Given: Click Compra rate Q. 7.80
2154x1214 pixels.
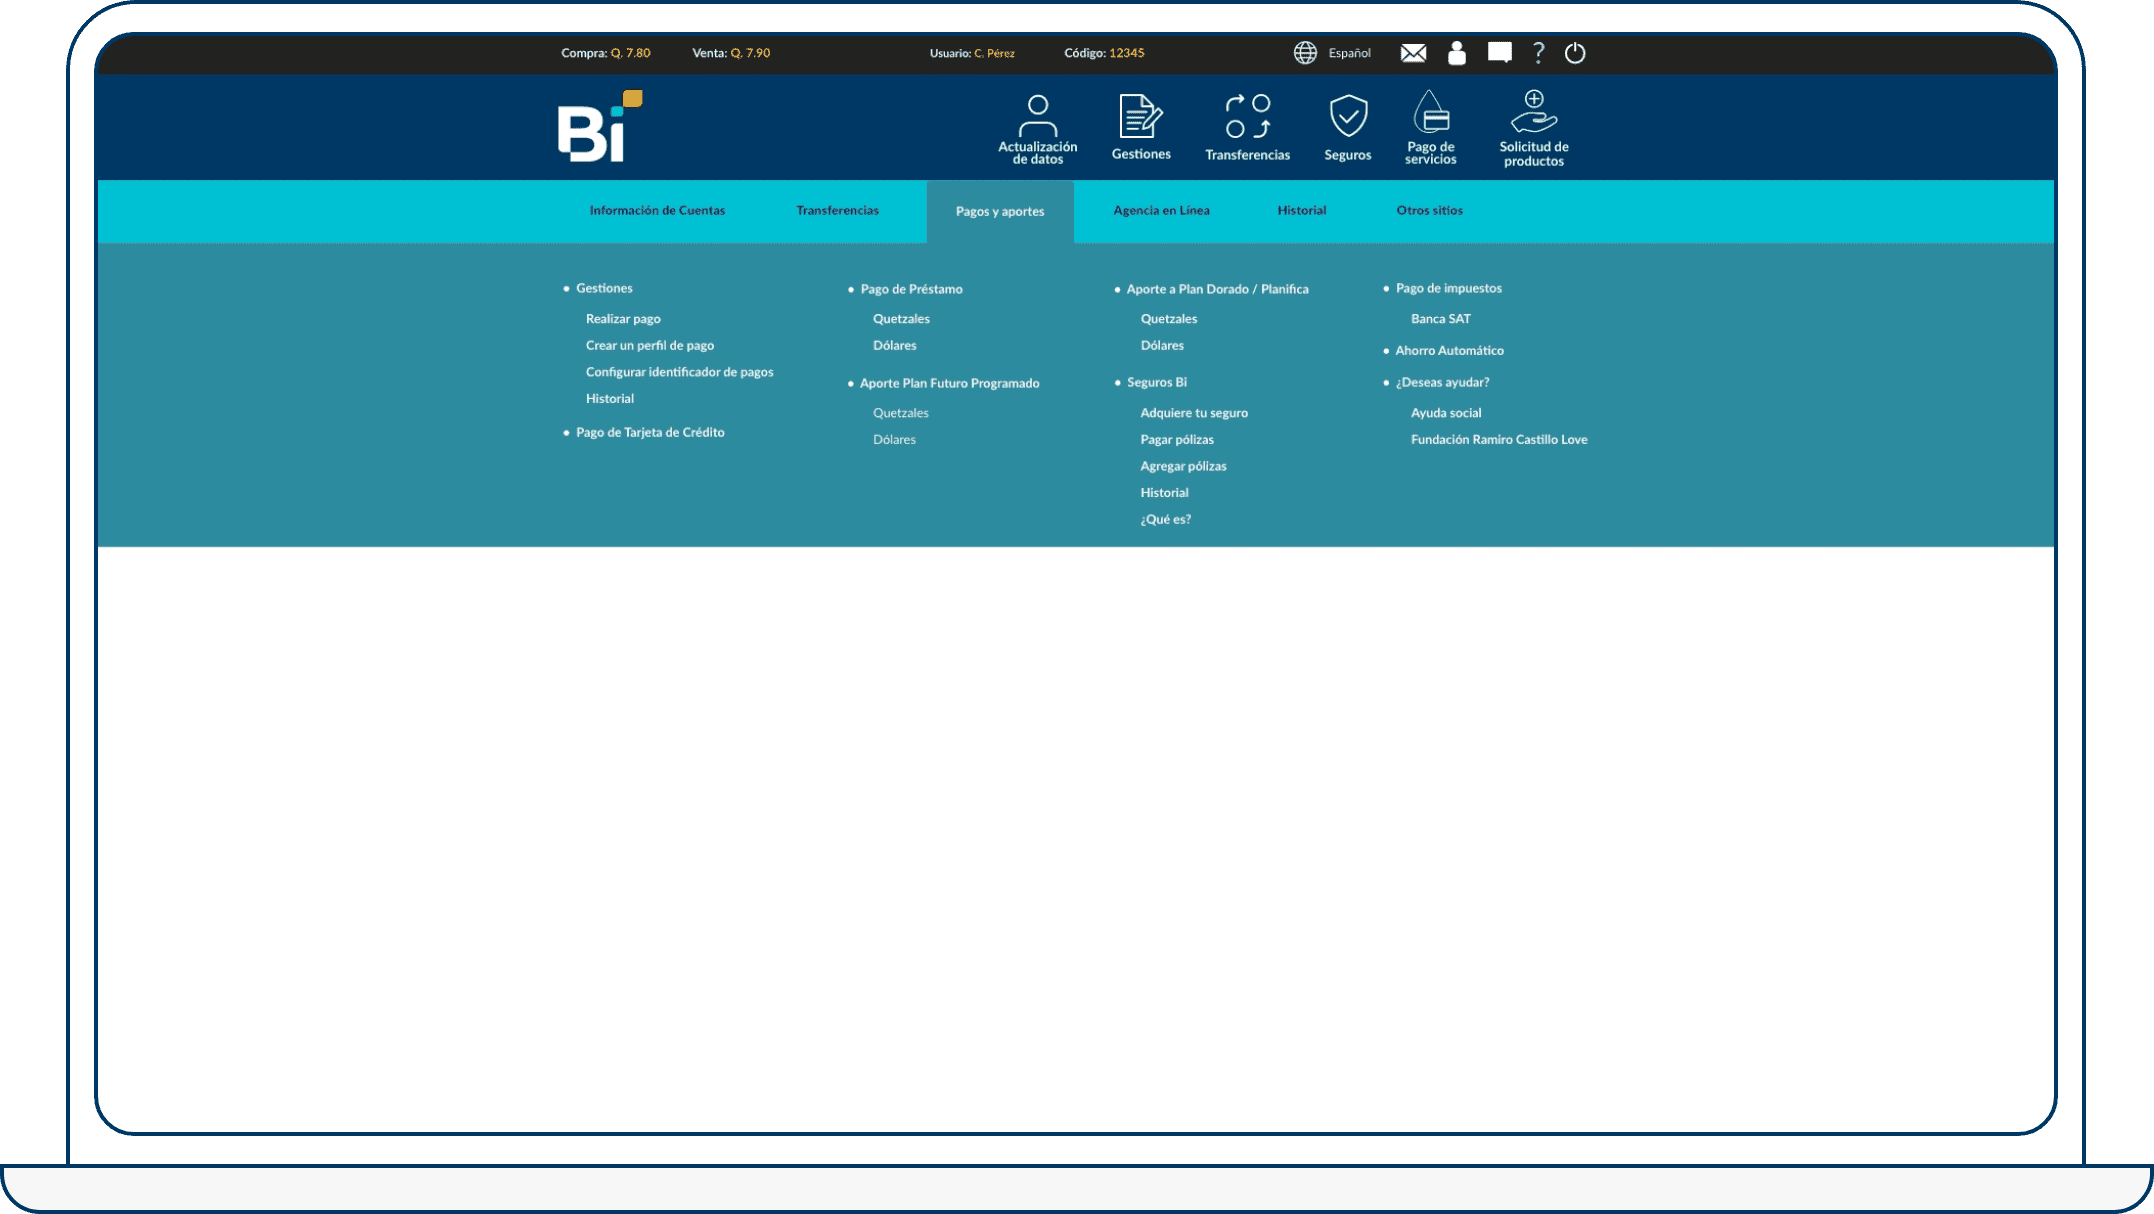Looking at the screenshot, I should [x=606, y=53].
